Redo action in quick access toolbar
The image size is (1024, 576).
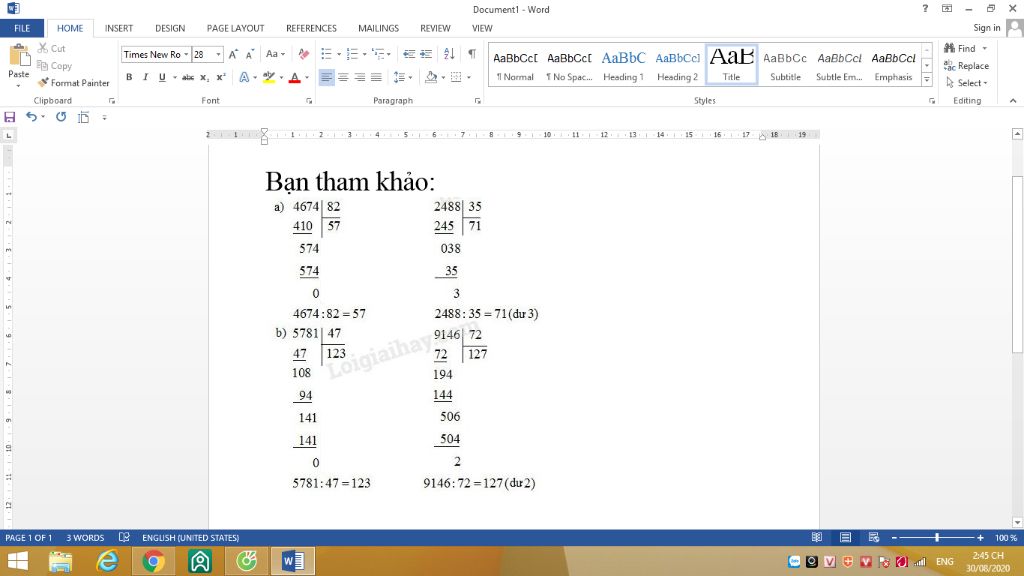tap(61, 117)
